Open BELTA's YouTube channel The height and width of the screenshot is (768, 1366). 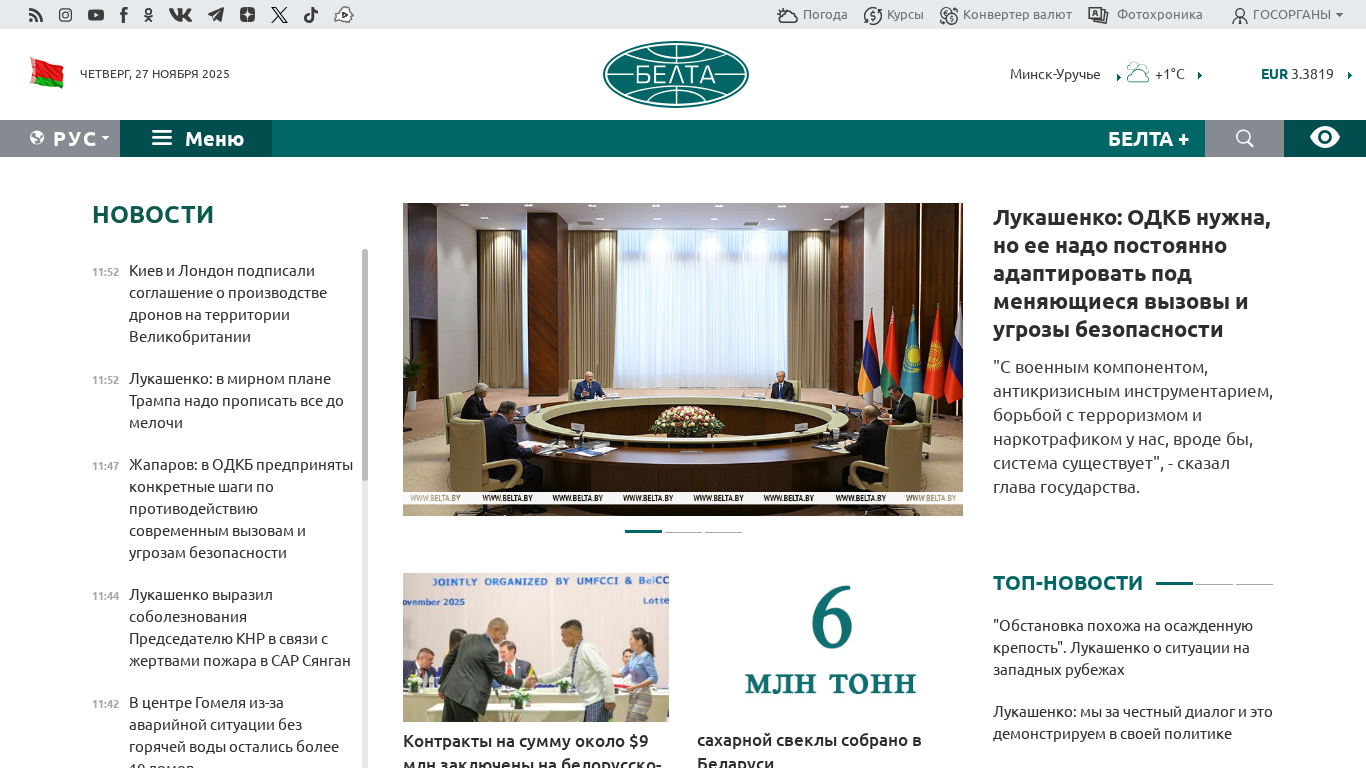(x=96, y=15)
